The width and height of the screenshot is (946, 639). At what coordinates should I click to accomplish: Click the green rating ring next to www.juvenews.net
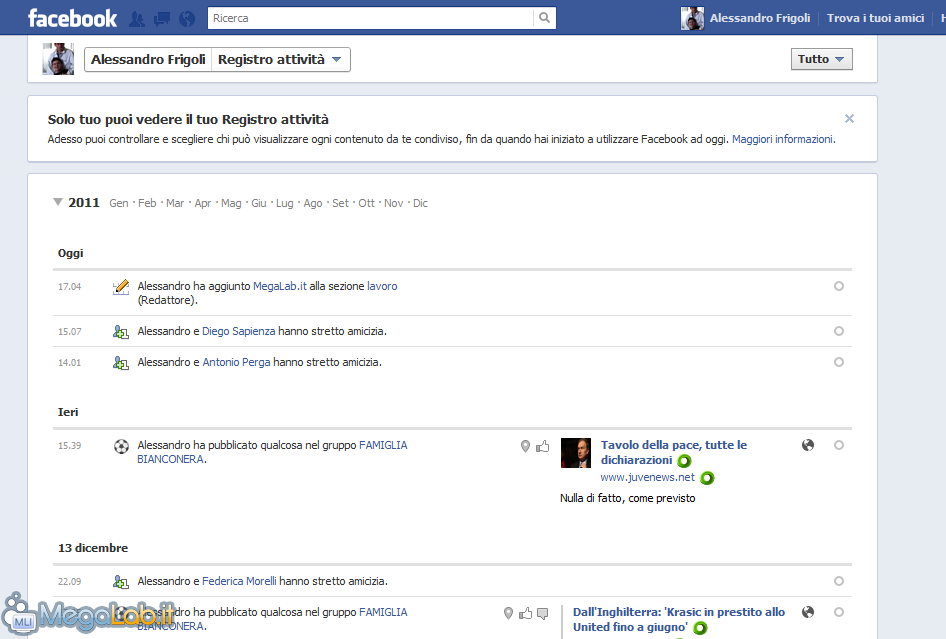pos(707,478)
